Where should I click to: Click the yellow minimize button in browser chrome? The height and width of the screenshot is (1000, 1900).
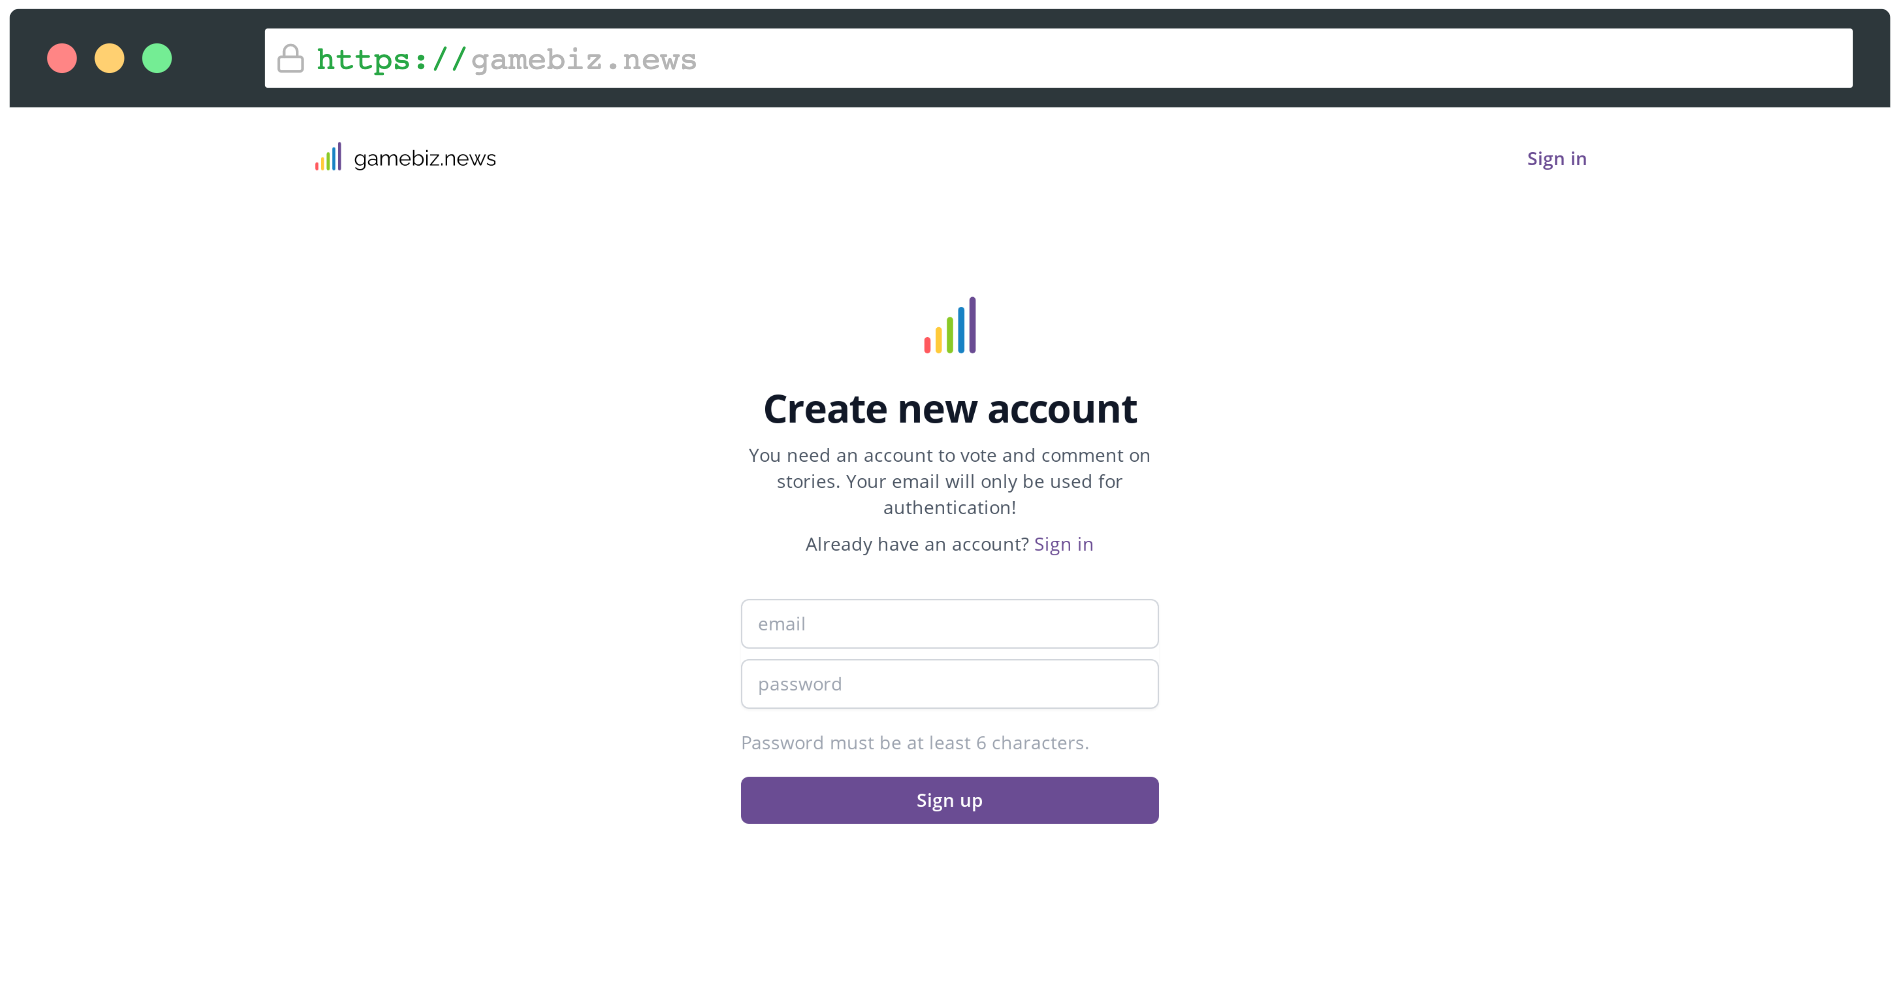[x=110, y=58]
